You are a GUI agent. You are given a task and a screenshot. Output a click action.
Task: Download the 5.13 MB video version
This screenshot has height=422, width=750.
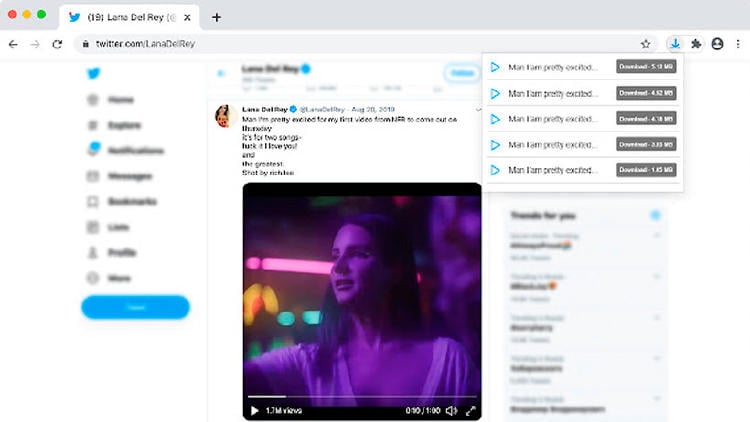point(646,68)
